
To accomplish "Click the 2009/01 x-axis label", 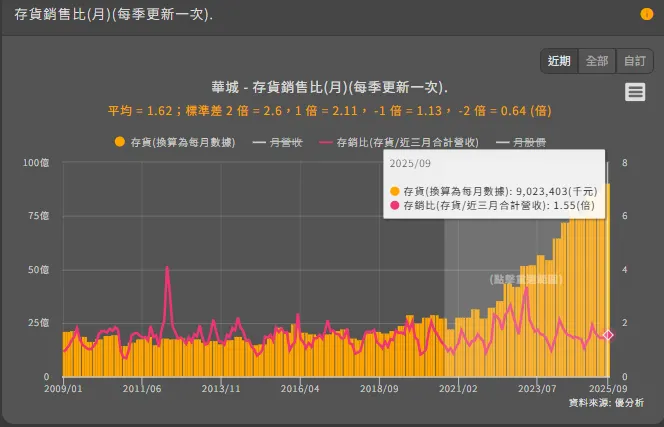I will point(63,388).
